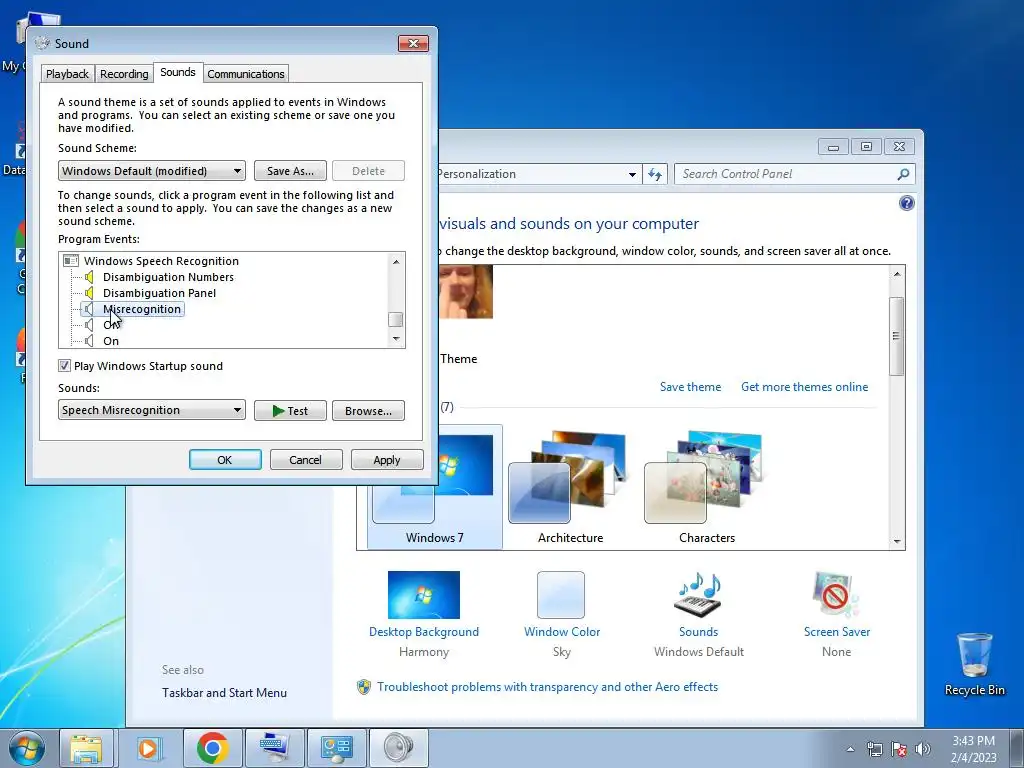Open Control Panel help icon

pos(906,203)
